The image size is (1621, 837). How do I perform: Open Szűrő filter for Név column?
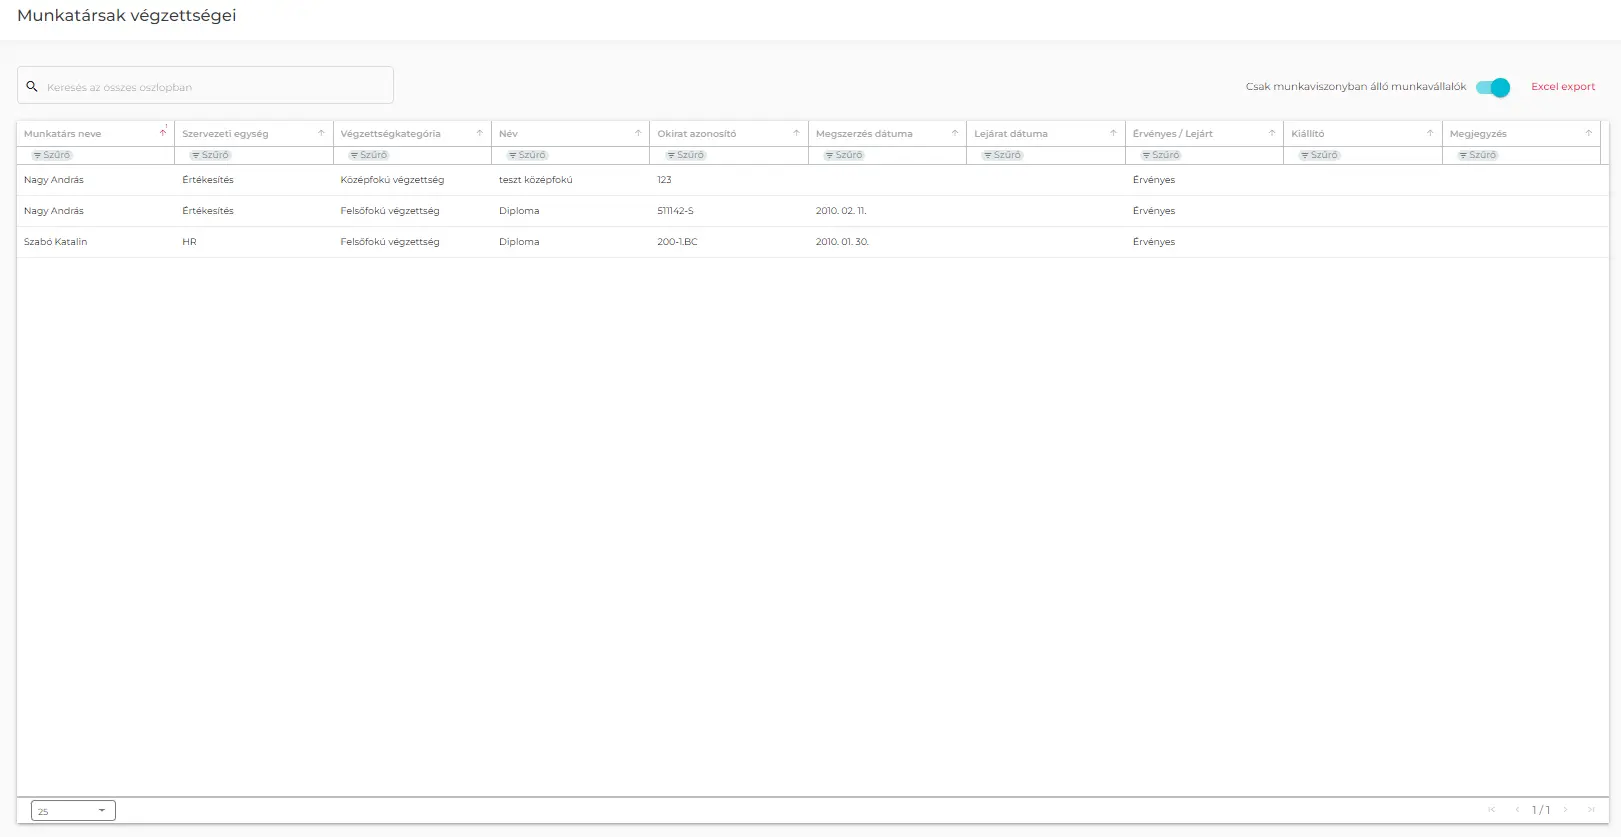527,155
